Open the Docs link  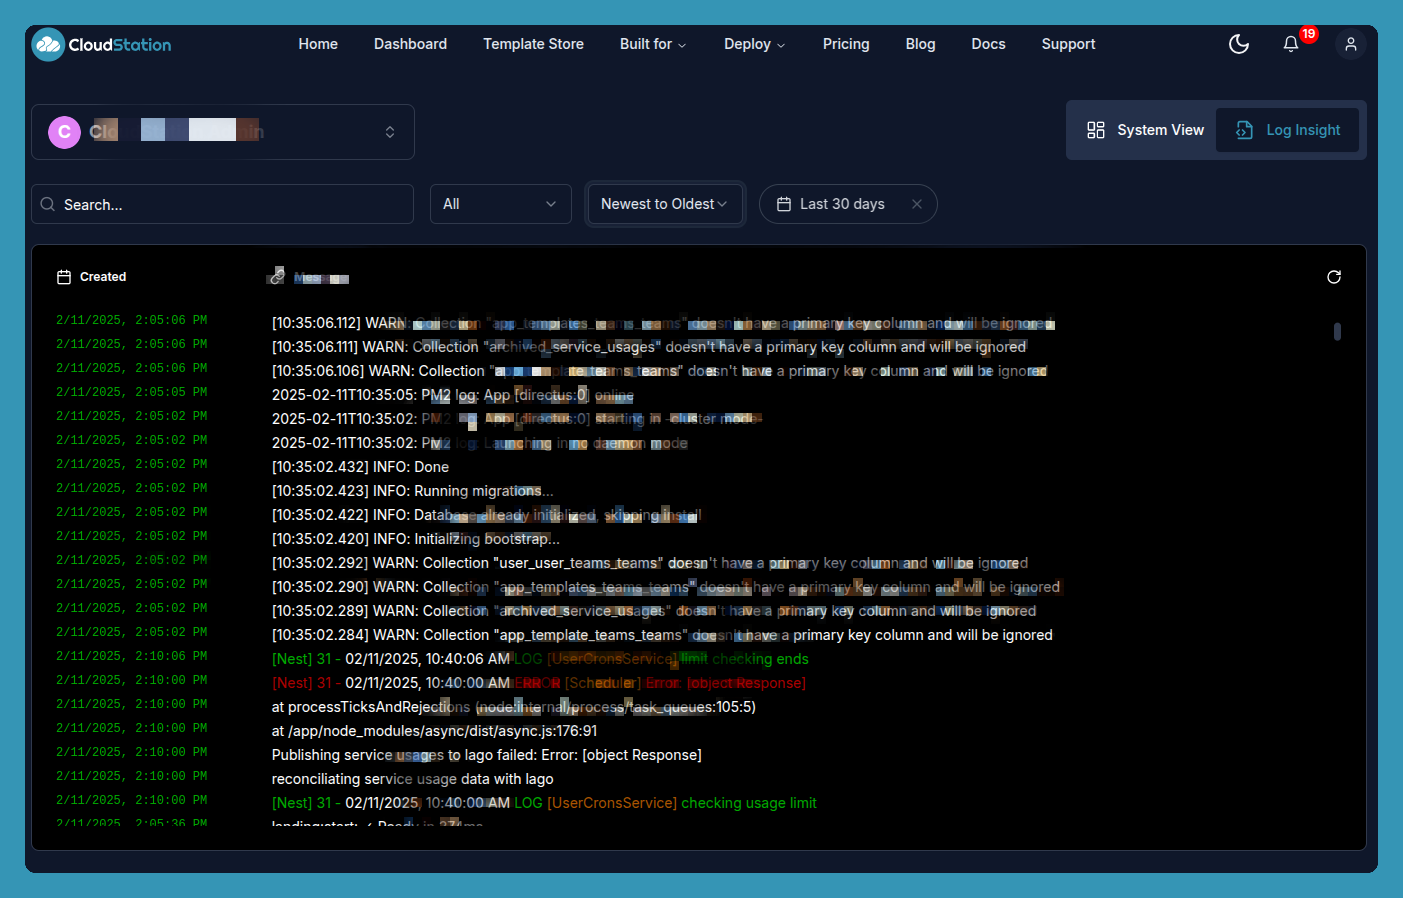[988, 44]
